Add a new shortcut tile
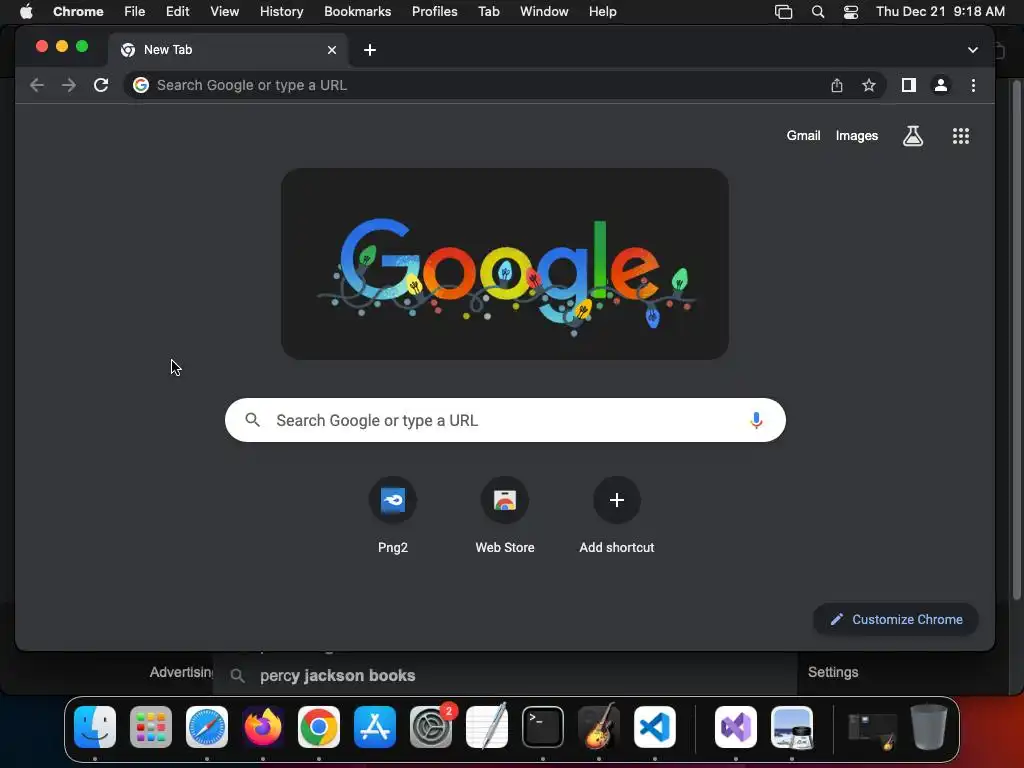The width and height of the screenshot is (1024, 768). (x=616, y=515)
